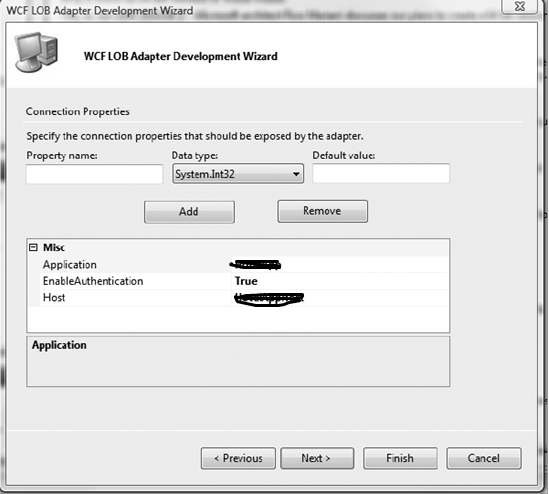Click the Property name input field

(94, 174)
